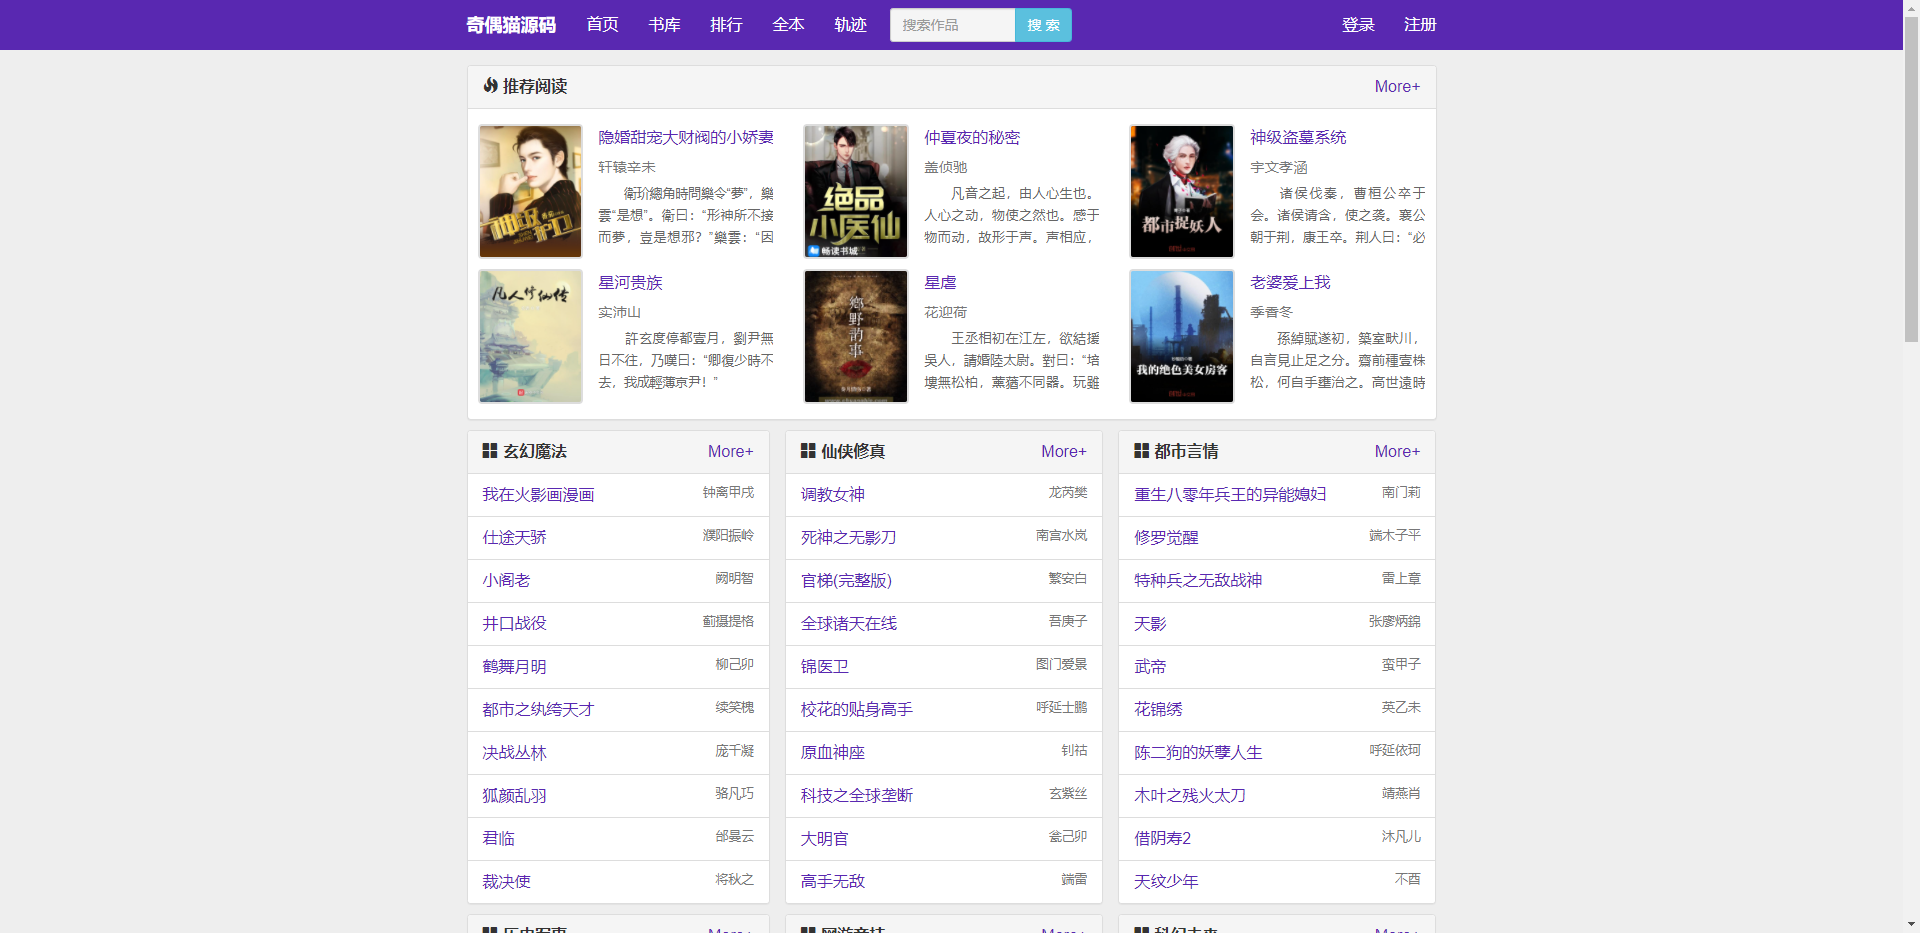This screenshot has width=1920, height=933.
Task: Open book 仕途天骄
Action: point(514,538)
